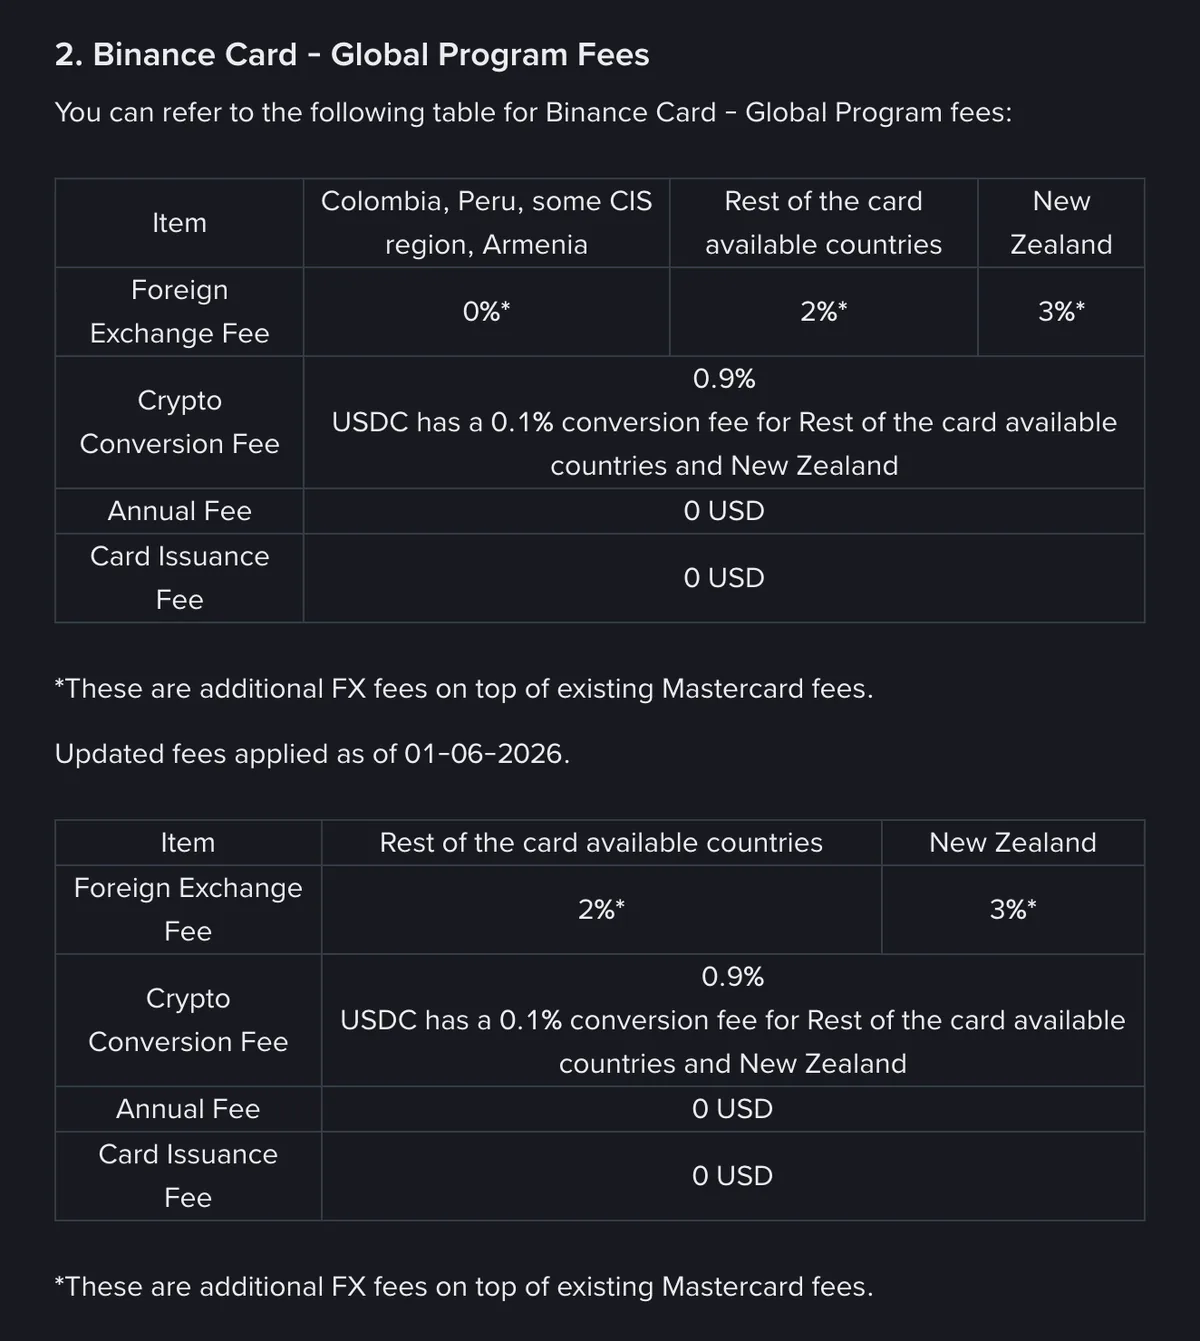
Task: Click the second table's USDC conversion fee note
Action: coord(732,1042)
